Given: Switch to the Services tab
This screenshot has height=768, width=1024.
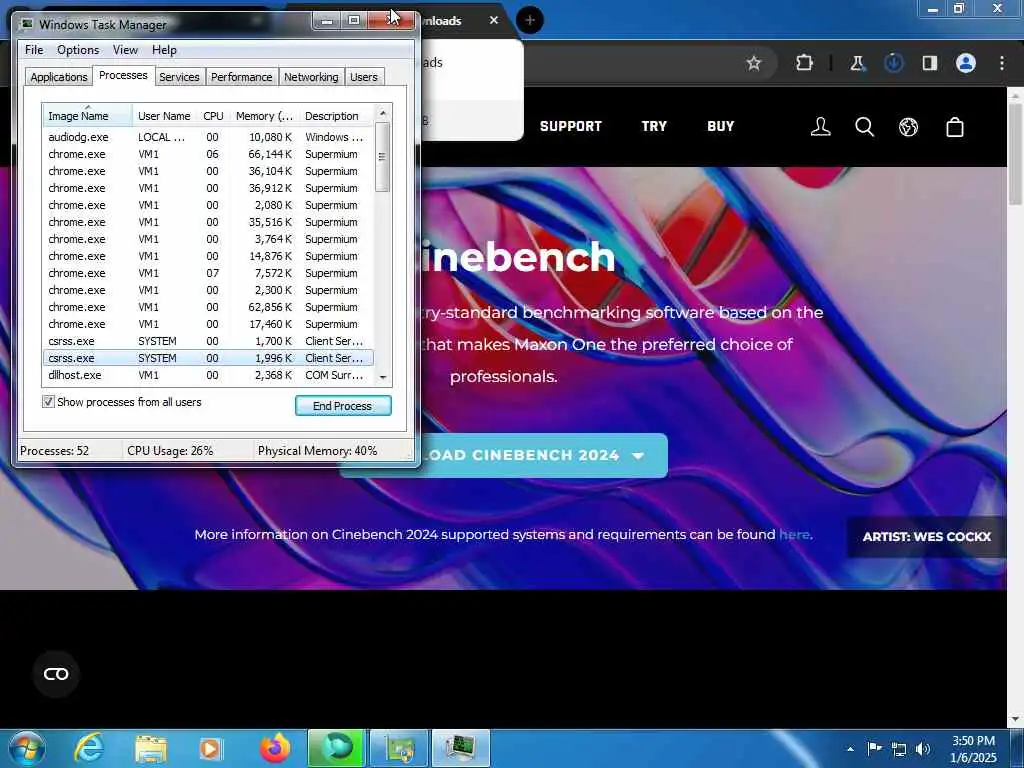Looking at the screenshot, I should point(179,77).
